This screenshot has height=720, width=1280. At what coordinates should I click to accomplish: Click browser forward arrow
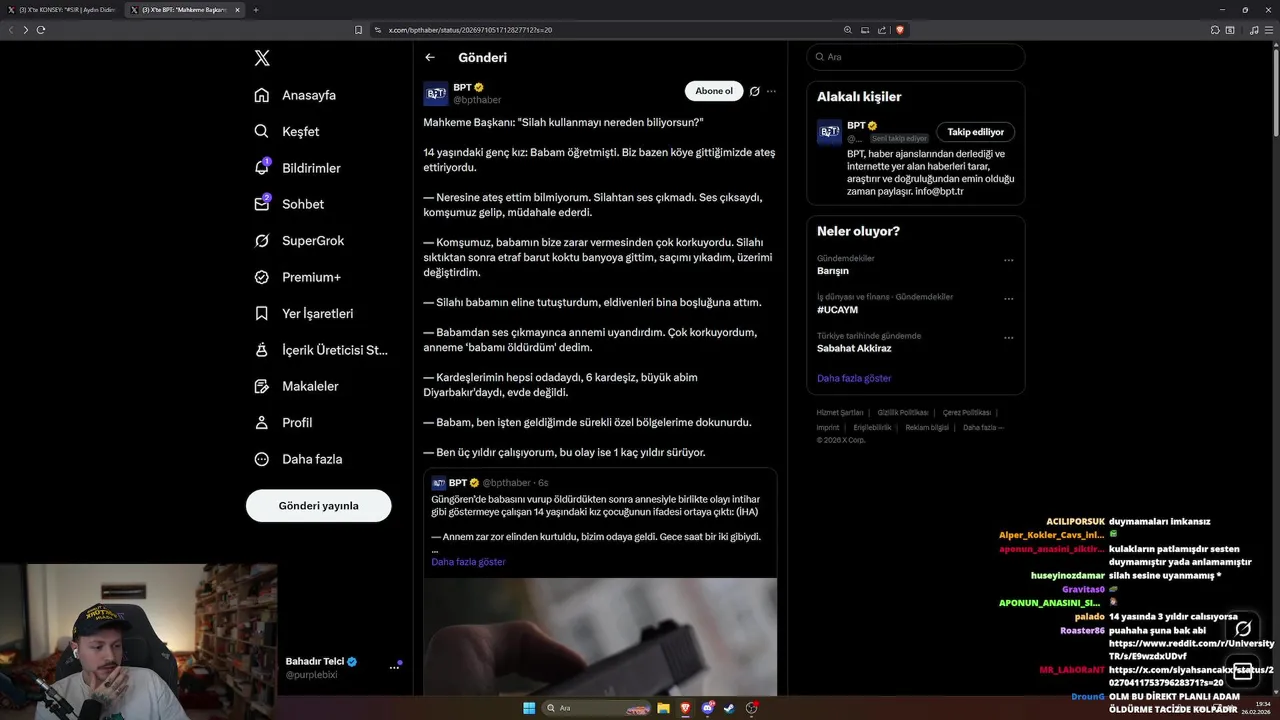(x=25, y=30)
